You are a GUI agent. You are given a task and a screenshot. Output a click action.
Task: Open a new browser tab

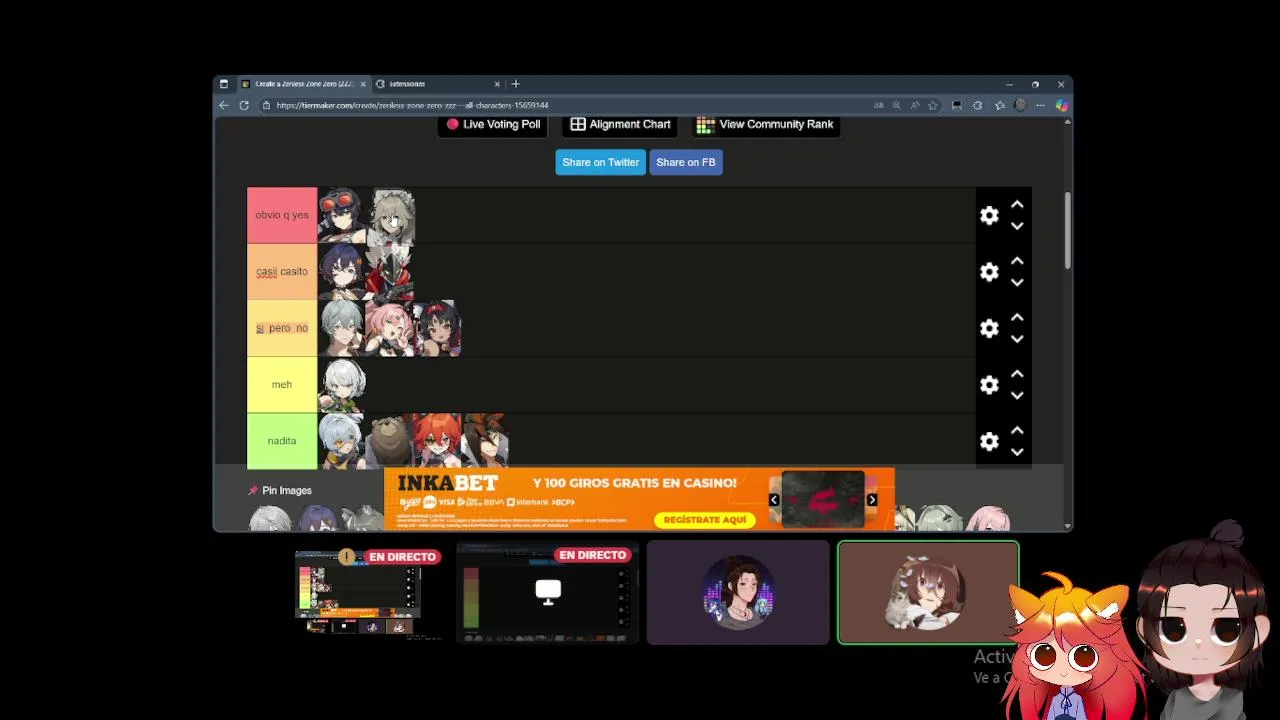(516, 84)
